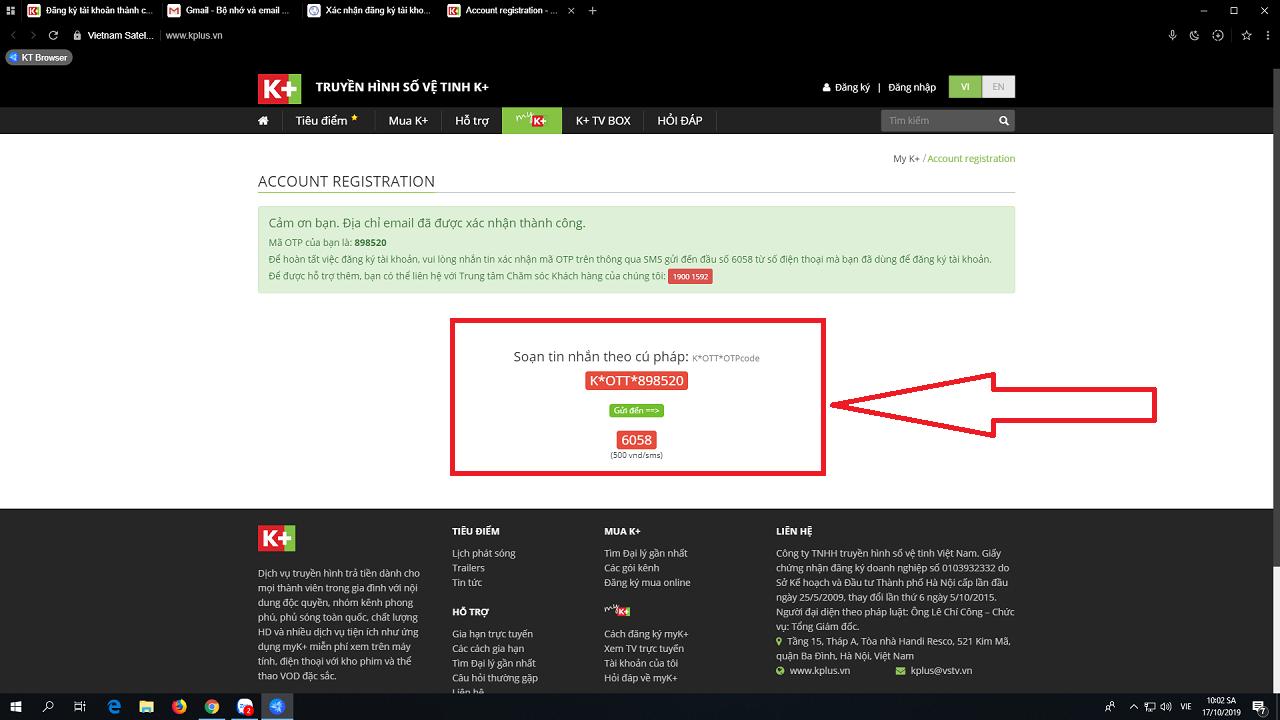Viewport: 1280px width, 720px height.
Task: Click the green 'Gửi đến ==>' button
Action: point(636,411)
